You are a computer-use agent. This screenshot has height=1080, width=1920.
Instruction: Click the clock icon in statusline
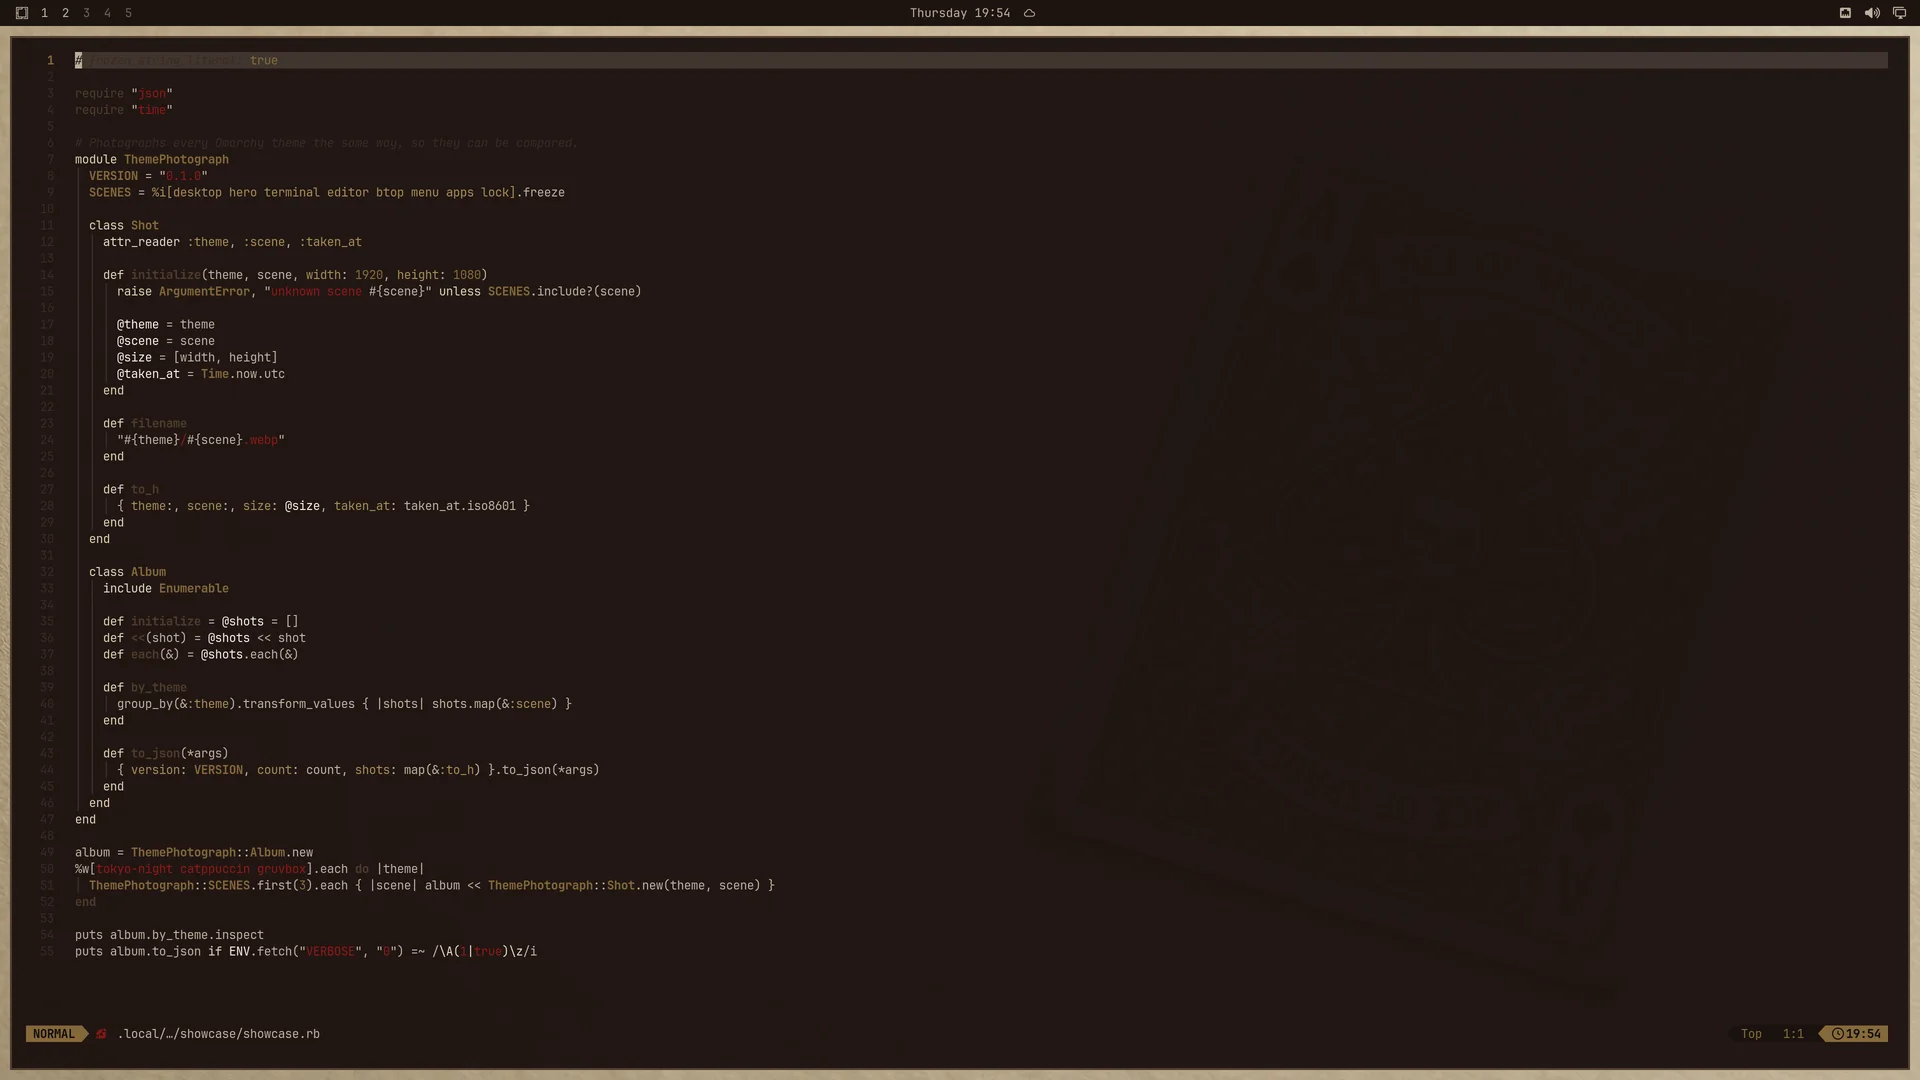click(1837, 1034)
